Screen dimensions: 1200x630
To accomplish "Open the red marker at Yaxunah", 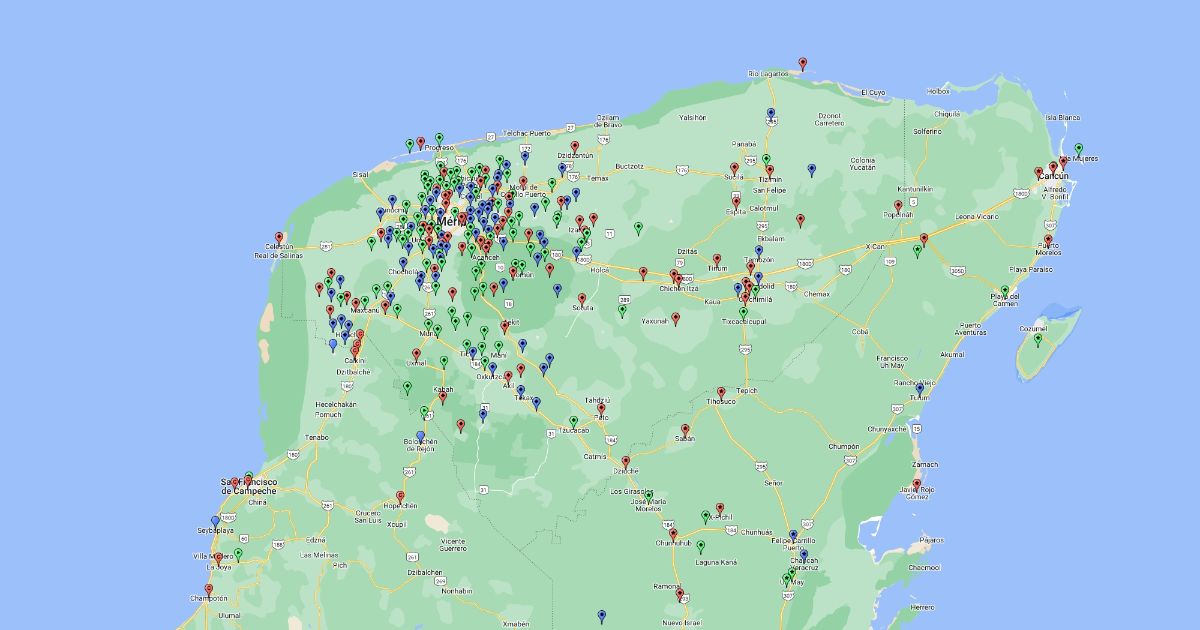I will coord(675,319).
